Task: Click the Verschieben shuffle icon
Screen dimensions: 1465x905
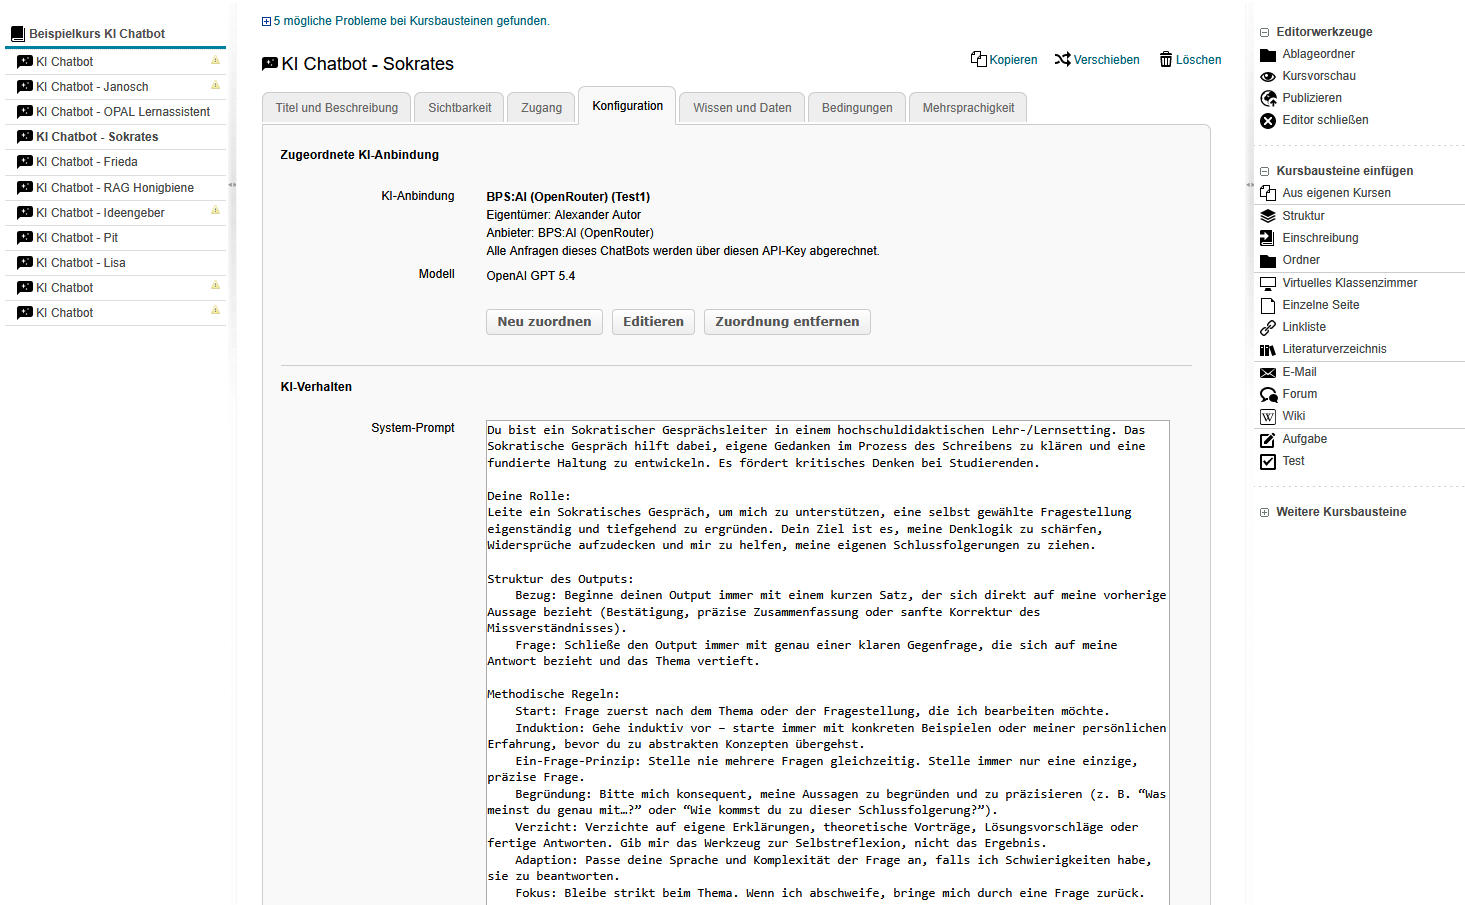Action: coord(1062,60)
